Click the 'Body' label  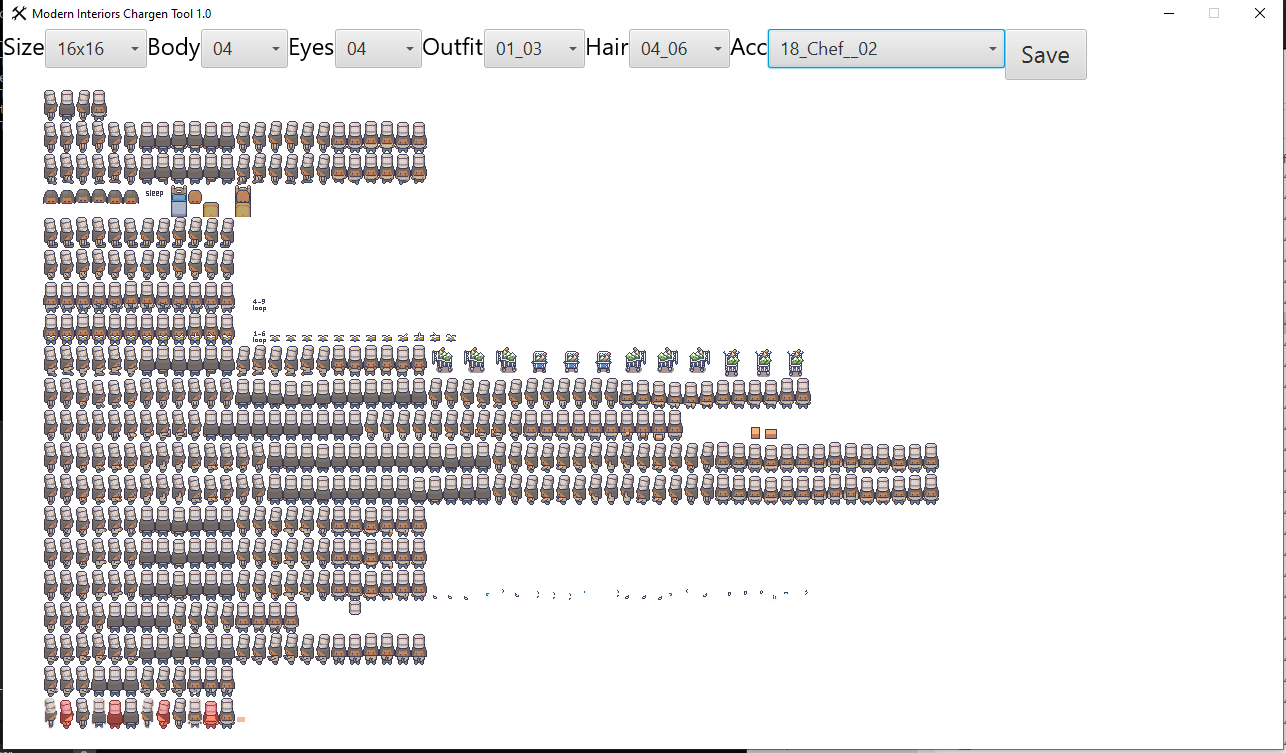tap(174, 47)
